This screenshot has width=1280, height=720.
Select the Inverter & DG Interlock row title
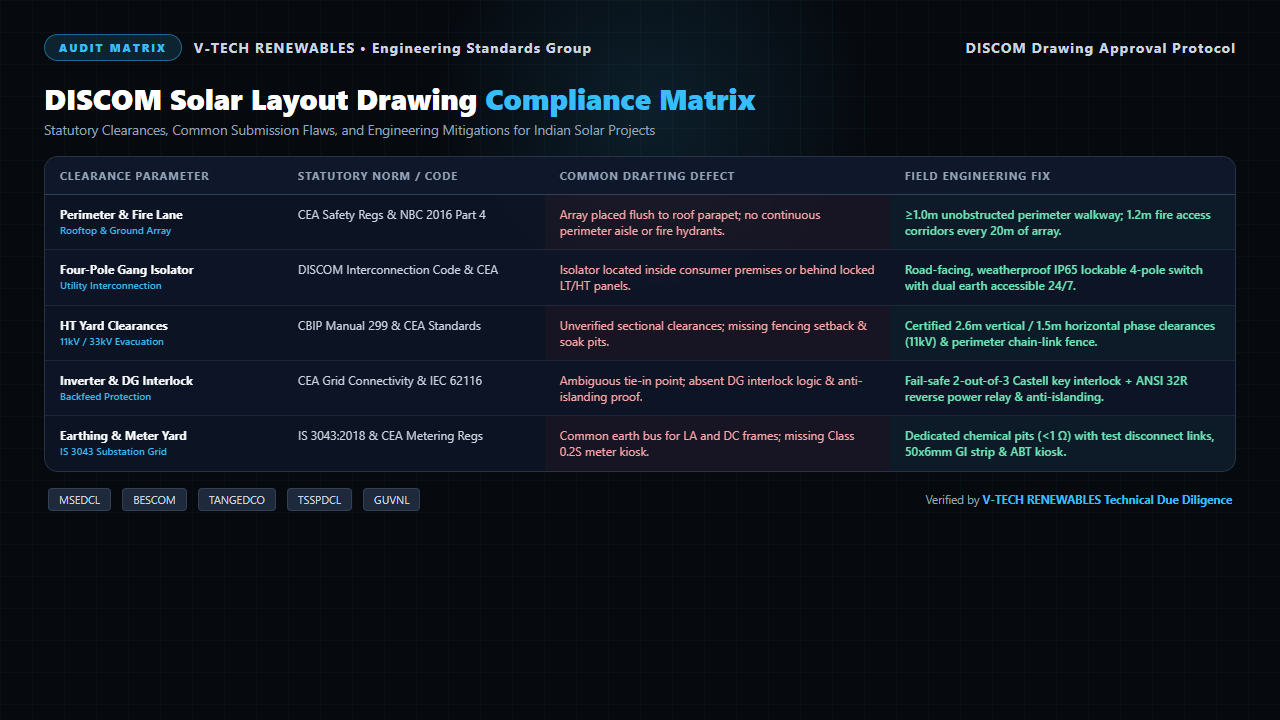pos(126,381)
